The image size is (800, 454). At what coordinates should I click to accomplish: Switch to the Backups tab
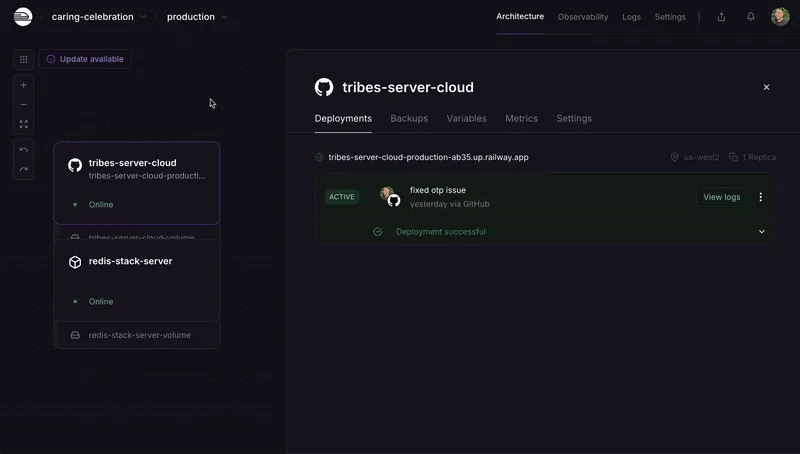coord(409,118)
